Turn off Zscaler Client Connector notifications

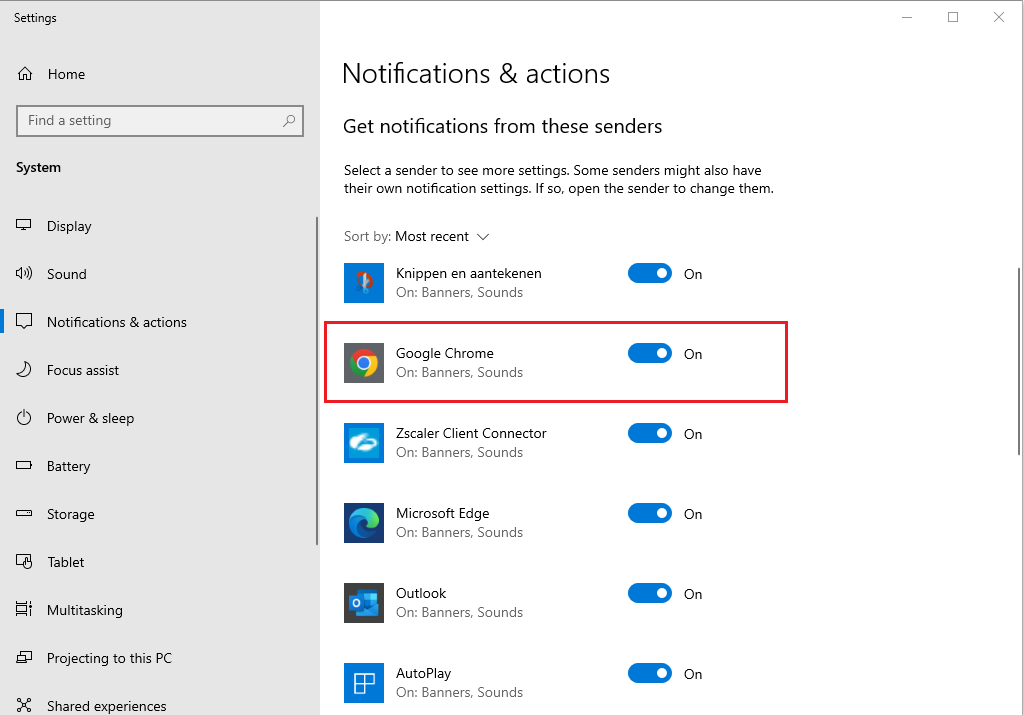tap(650, 433)
